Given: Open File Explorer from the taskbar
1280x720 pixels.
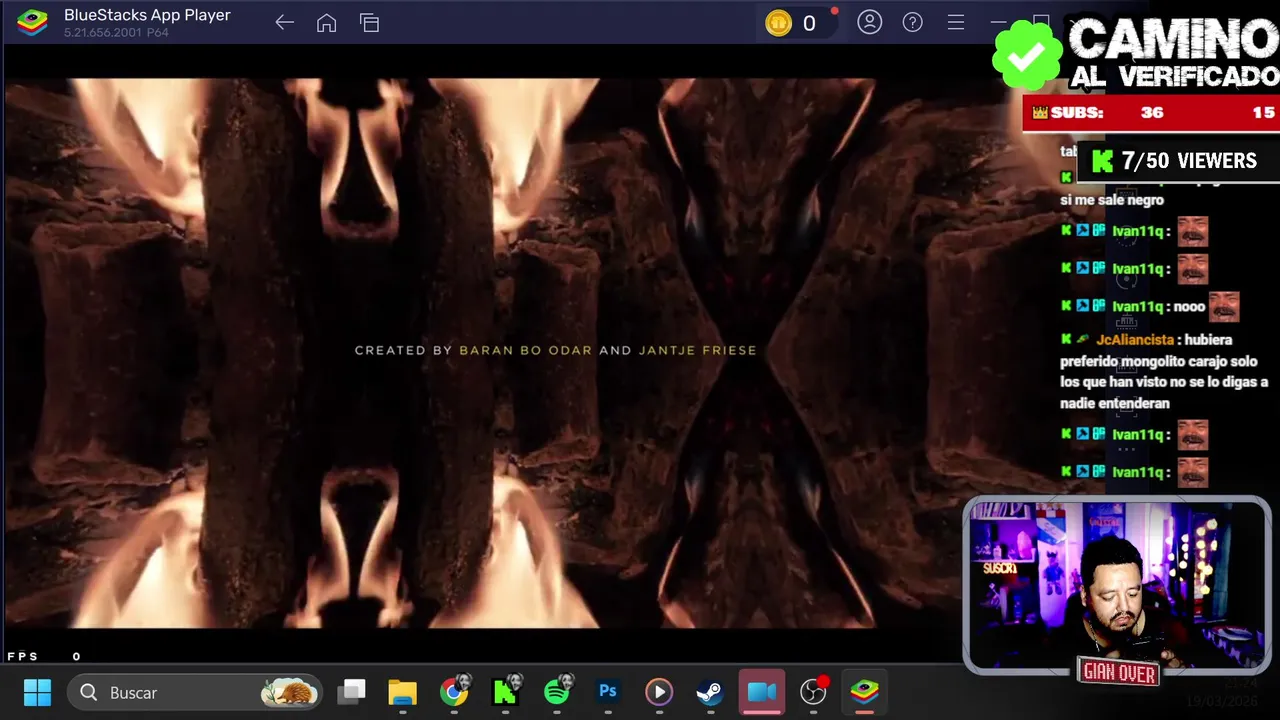Looking at the screenshot, I should pos(403,692).
